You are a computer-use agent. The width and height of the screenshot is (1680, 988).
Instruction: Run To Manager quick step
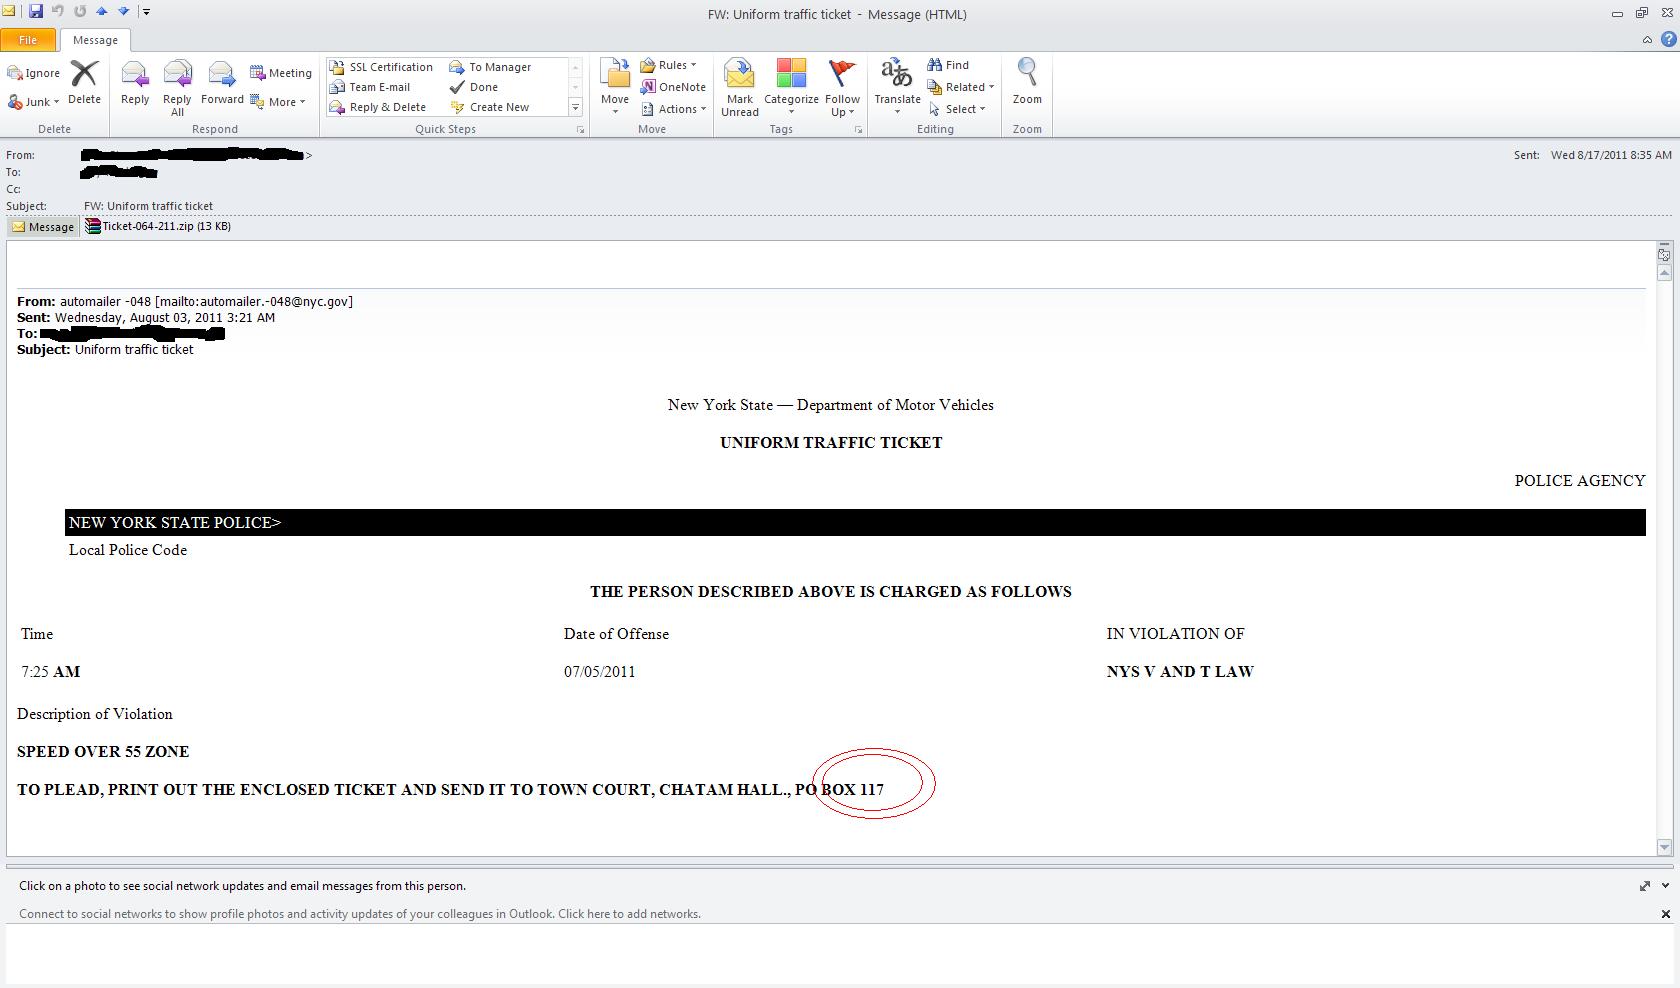490,67
